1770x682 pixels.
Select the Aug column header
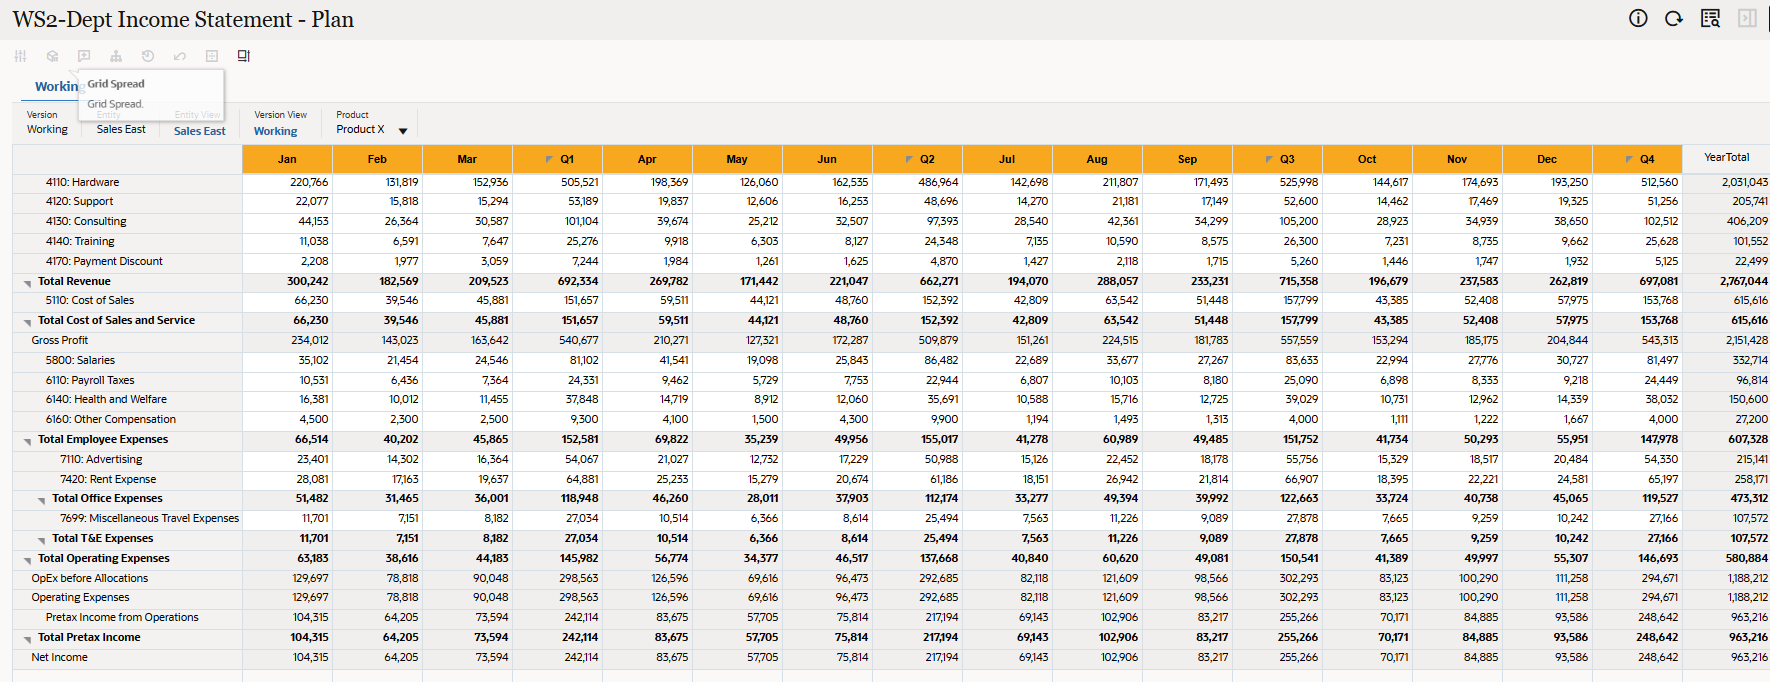(x=1097, y=159)
